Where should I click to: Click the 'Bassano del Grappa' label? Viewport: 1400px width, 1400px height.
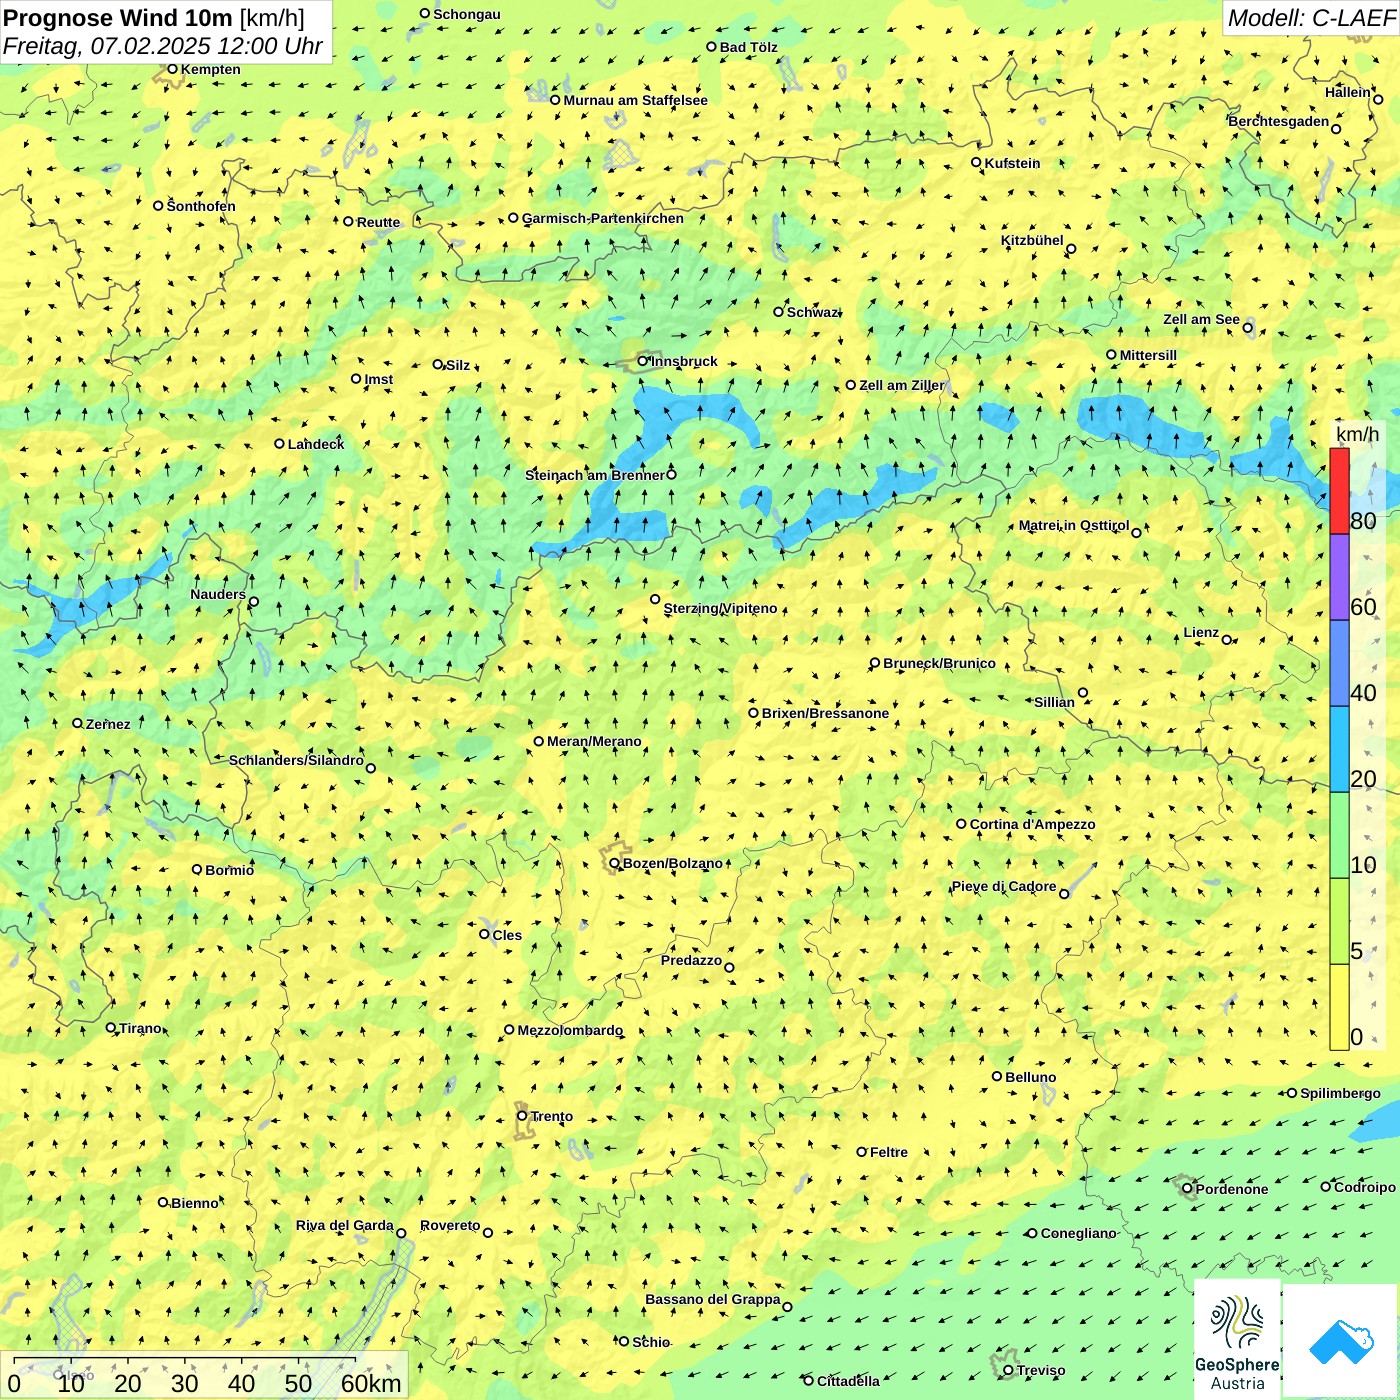coord(713,1299)
